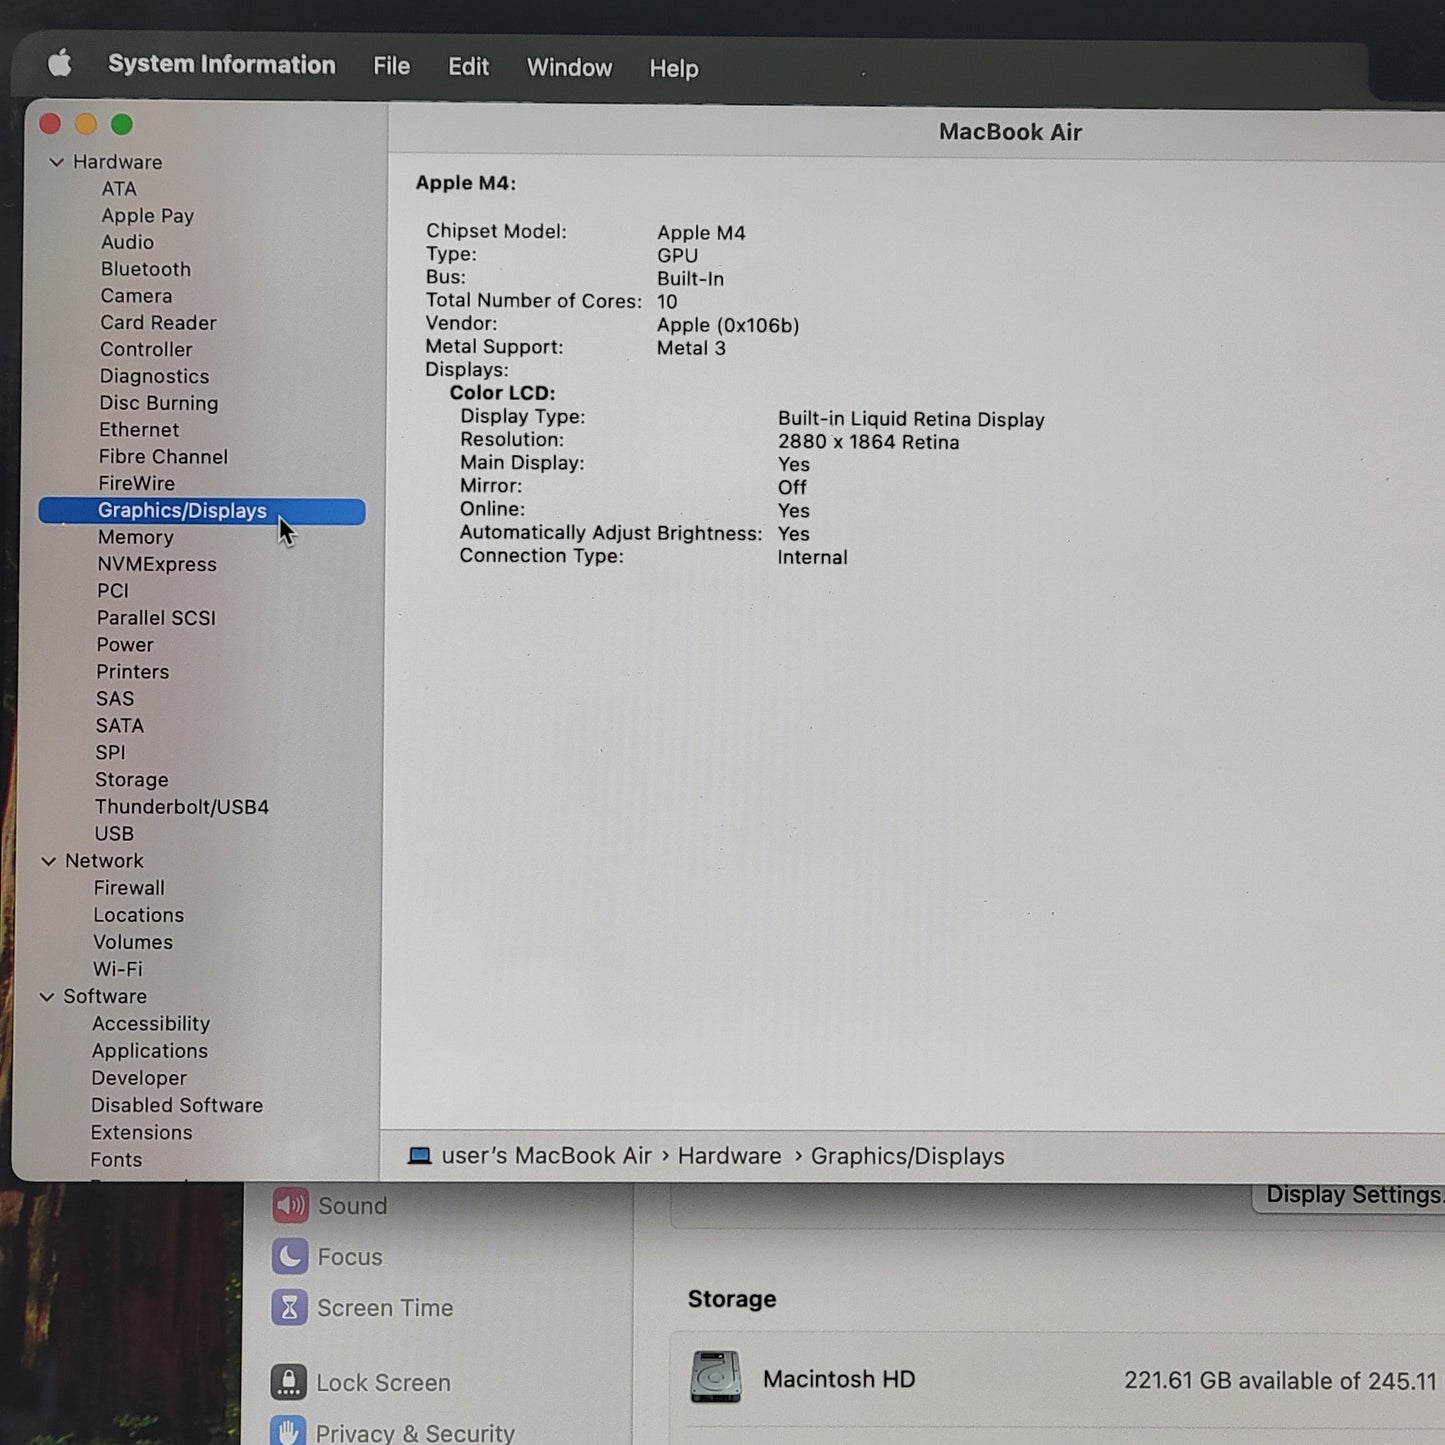This screenshot has width=1445, height=1445.
Task: Select Disc Burning item
Action: click(x=158, y=403)
